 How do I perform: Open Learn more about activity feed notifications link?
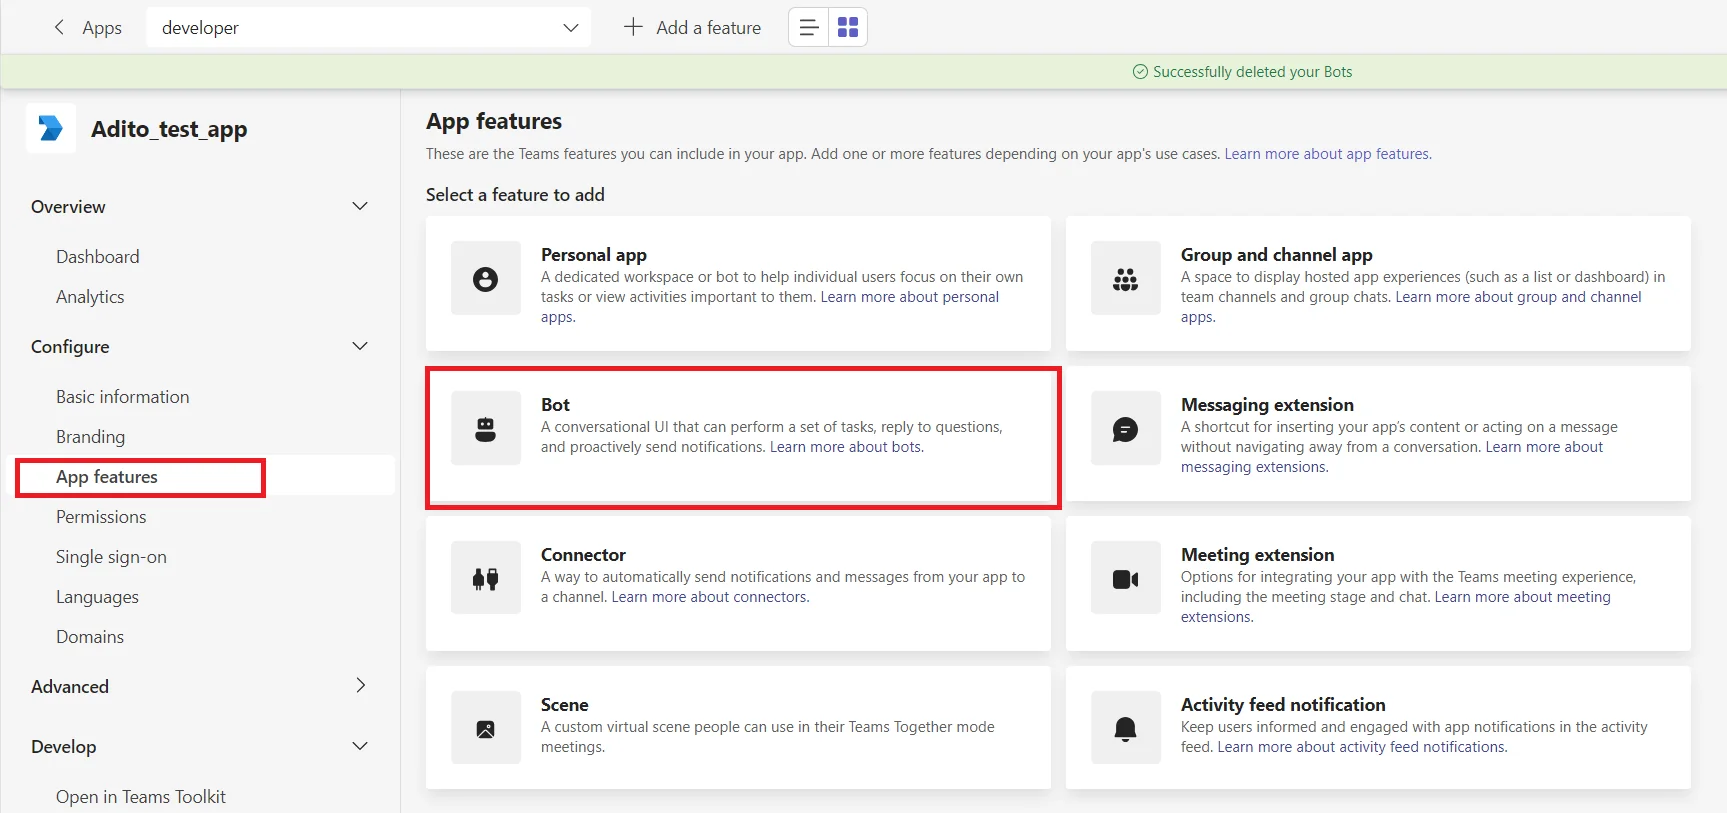point(1362,747)
